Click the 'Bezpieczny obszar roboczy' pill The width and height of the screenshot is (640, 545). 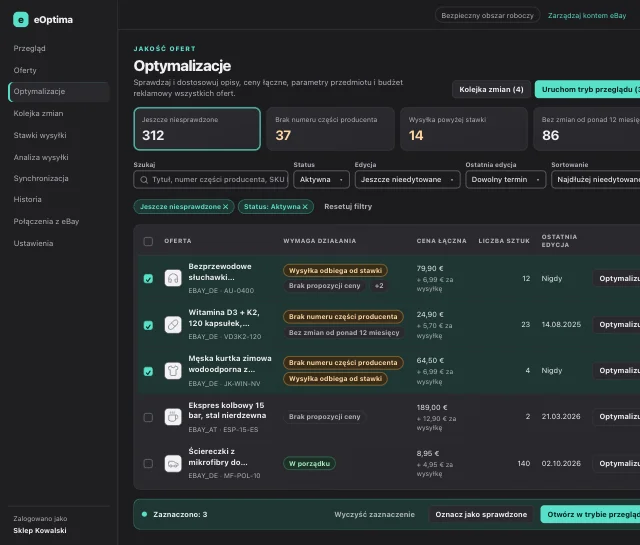(x=487, y=16)
